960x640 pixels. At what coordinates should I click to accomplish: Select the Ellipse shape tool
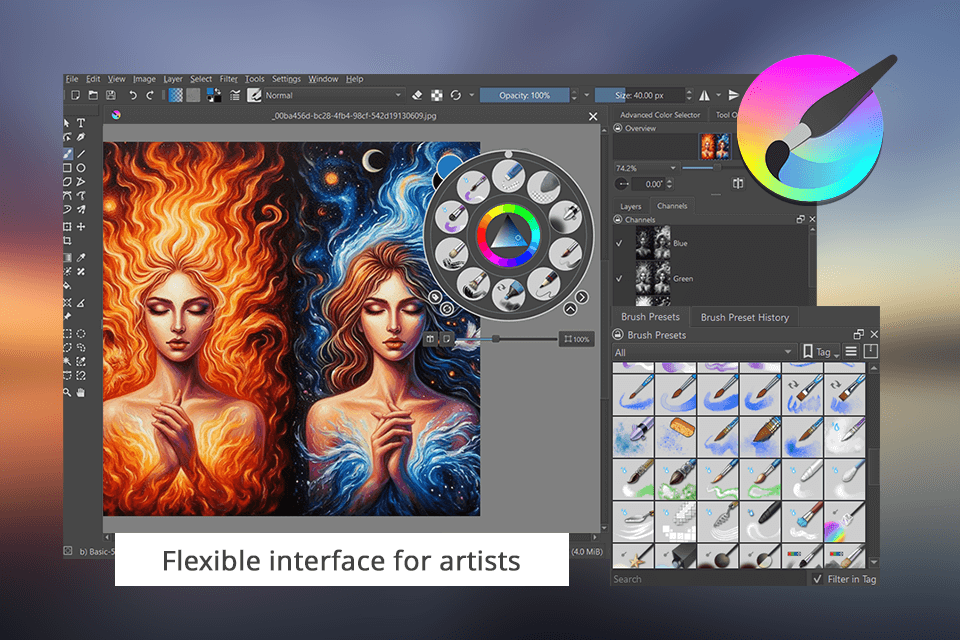[81, 168]
